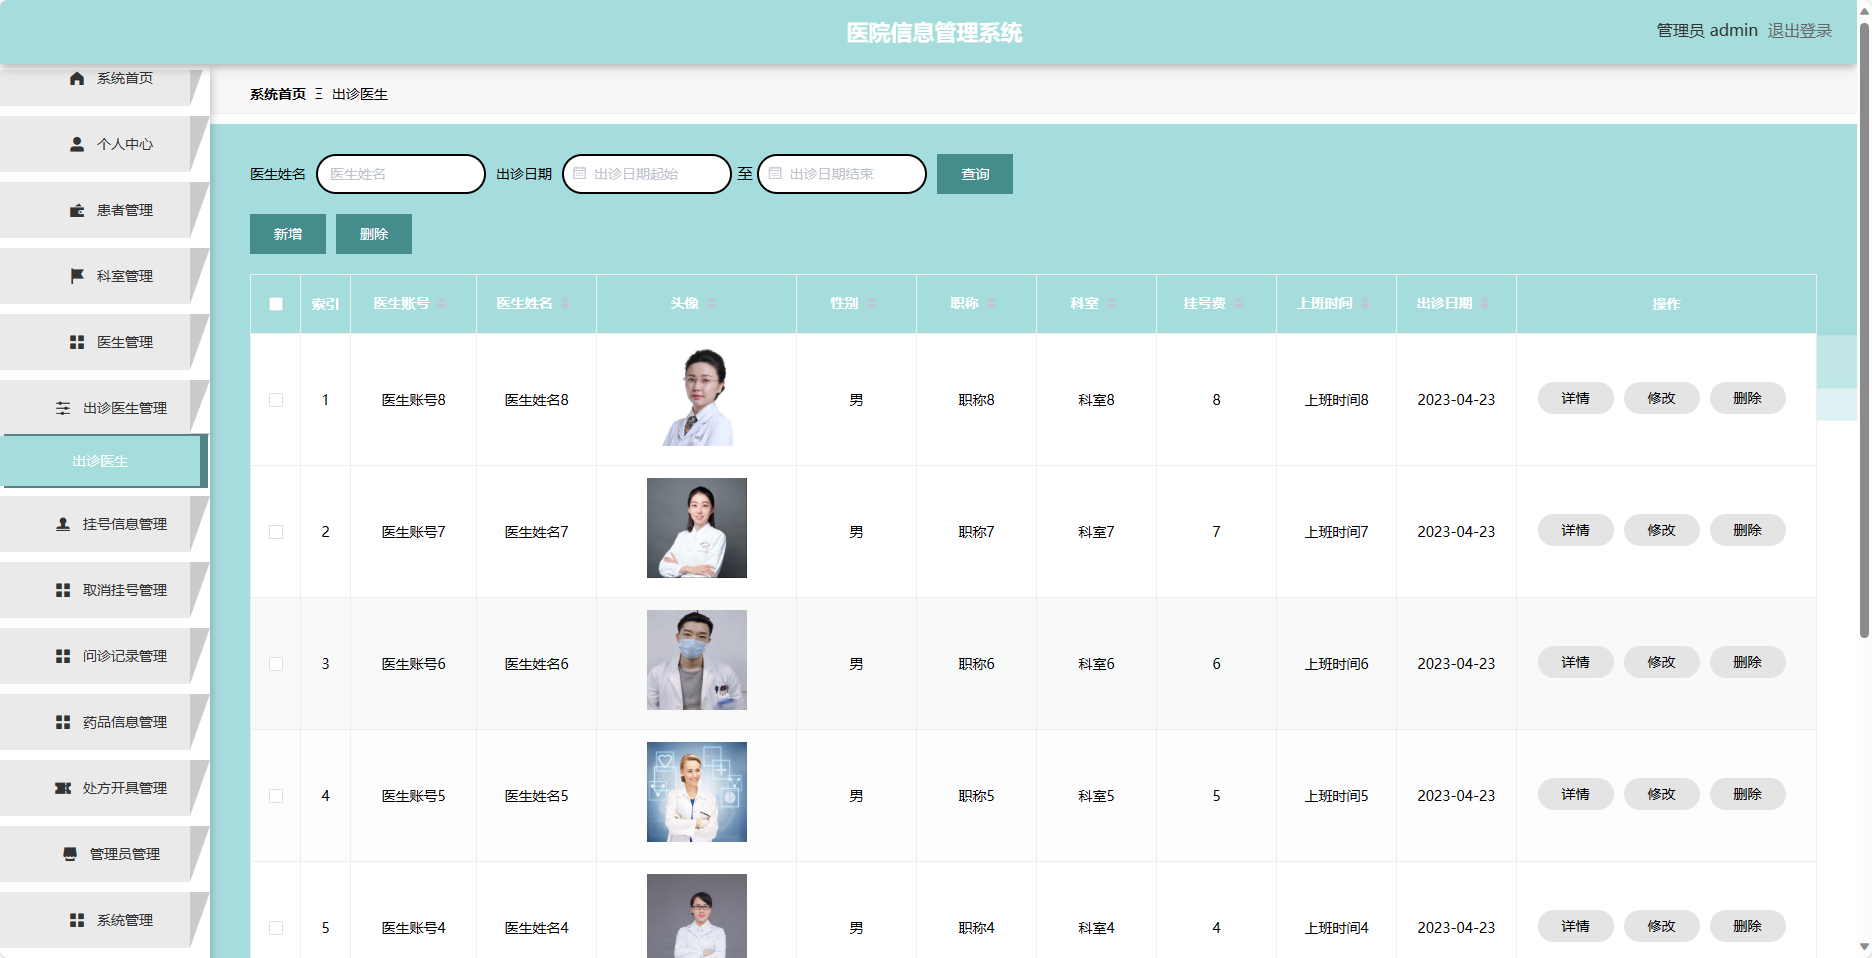Viewport: 1872px width, 958px height.
Task: Click the vertical page scrollbar
Action: point(1864,330)
